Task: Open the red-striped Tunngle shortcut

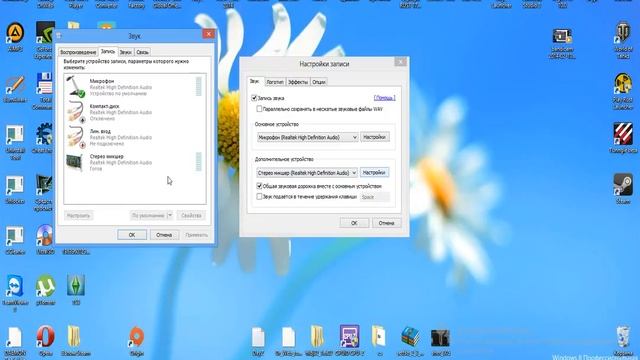Action: tap(623, 134)
